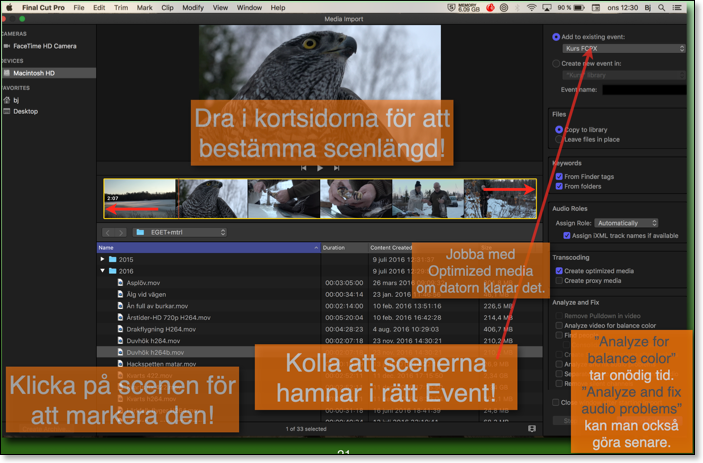
Task: Open the EGET+mtrl folder path dropdown
Action: click(180, 232)
